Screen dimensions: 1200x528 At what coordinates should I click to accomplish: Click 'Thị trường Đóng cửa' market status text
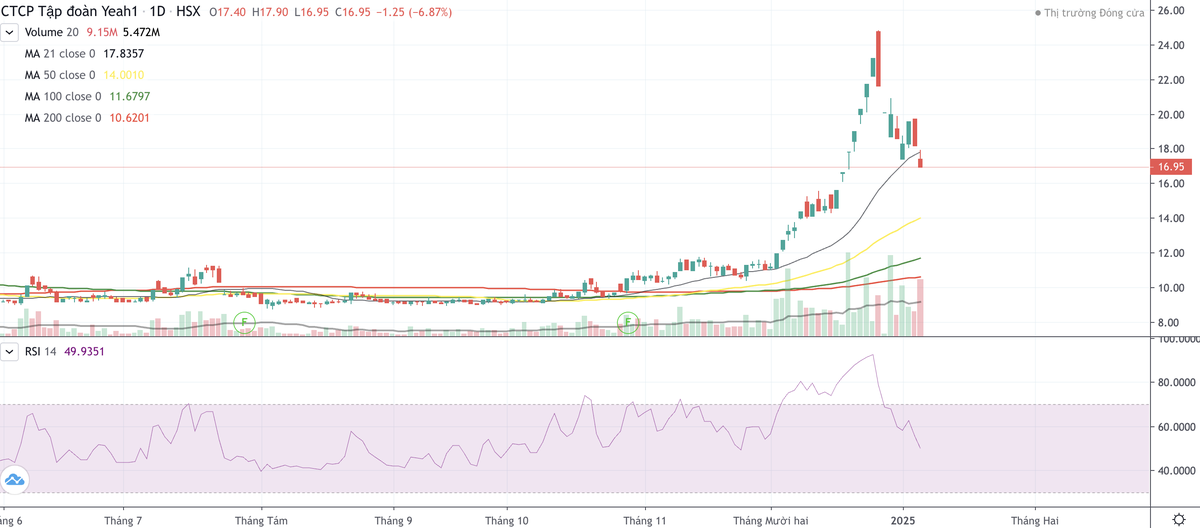click(x=1094, y=13)
